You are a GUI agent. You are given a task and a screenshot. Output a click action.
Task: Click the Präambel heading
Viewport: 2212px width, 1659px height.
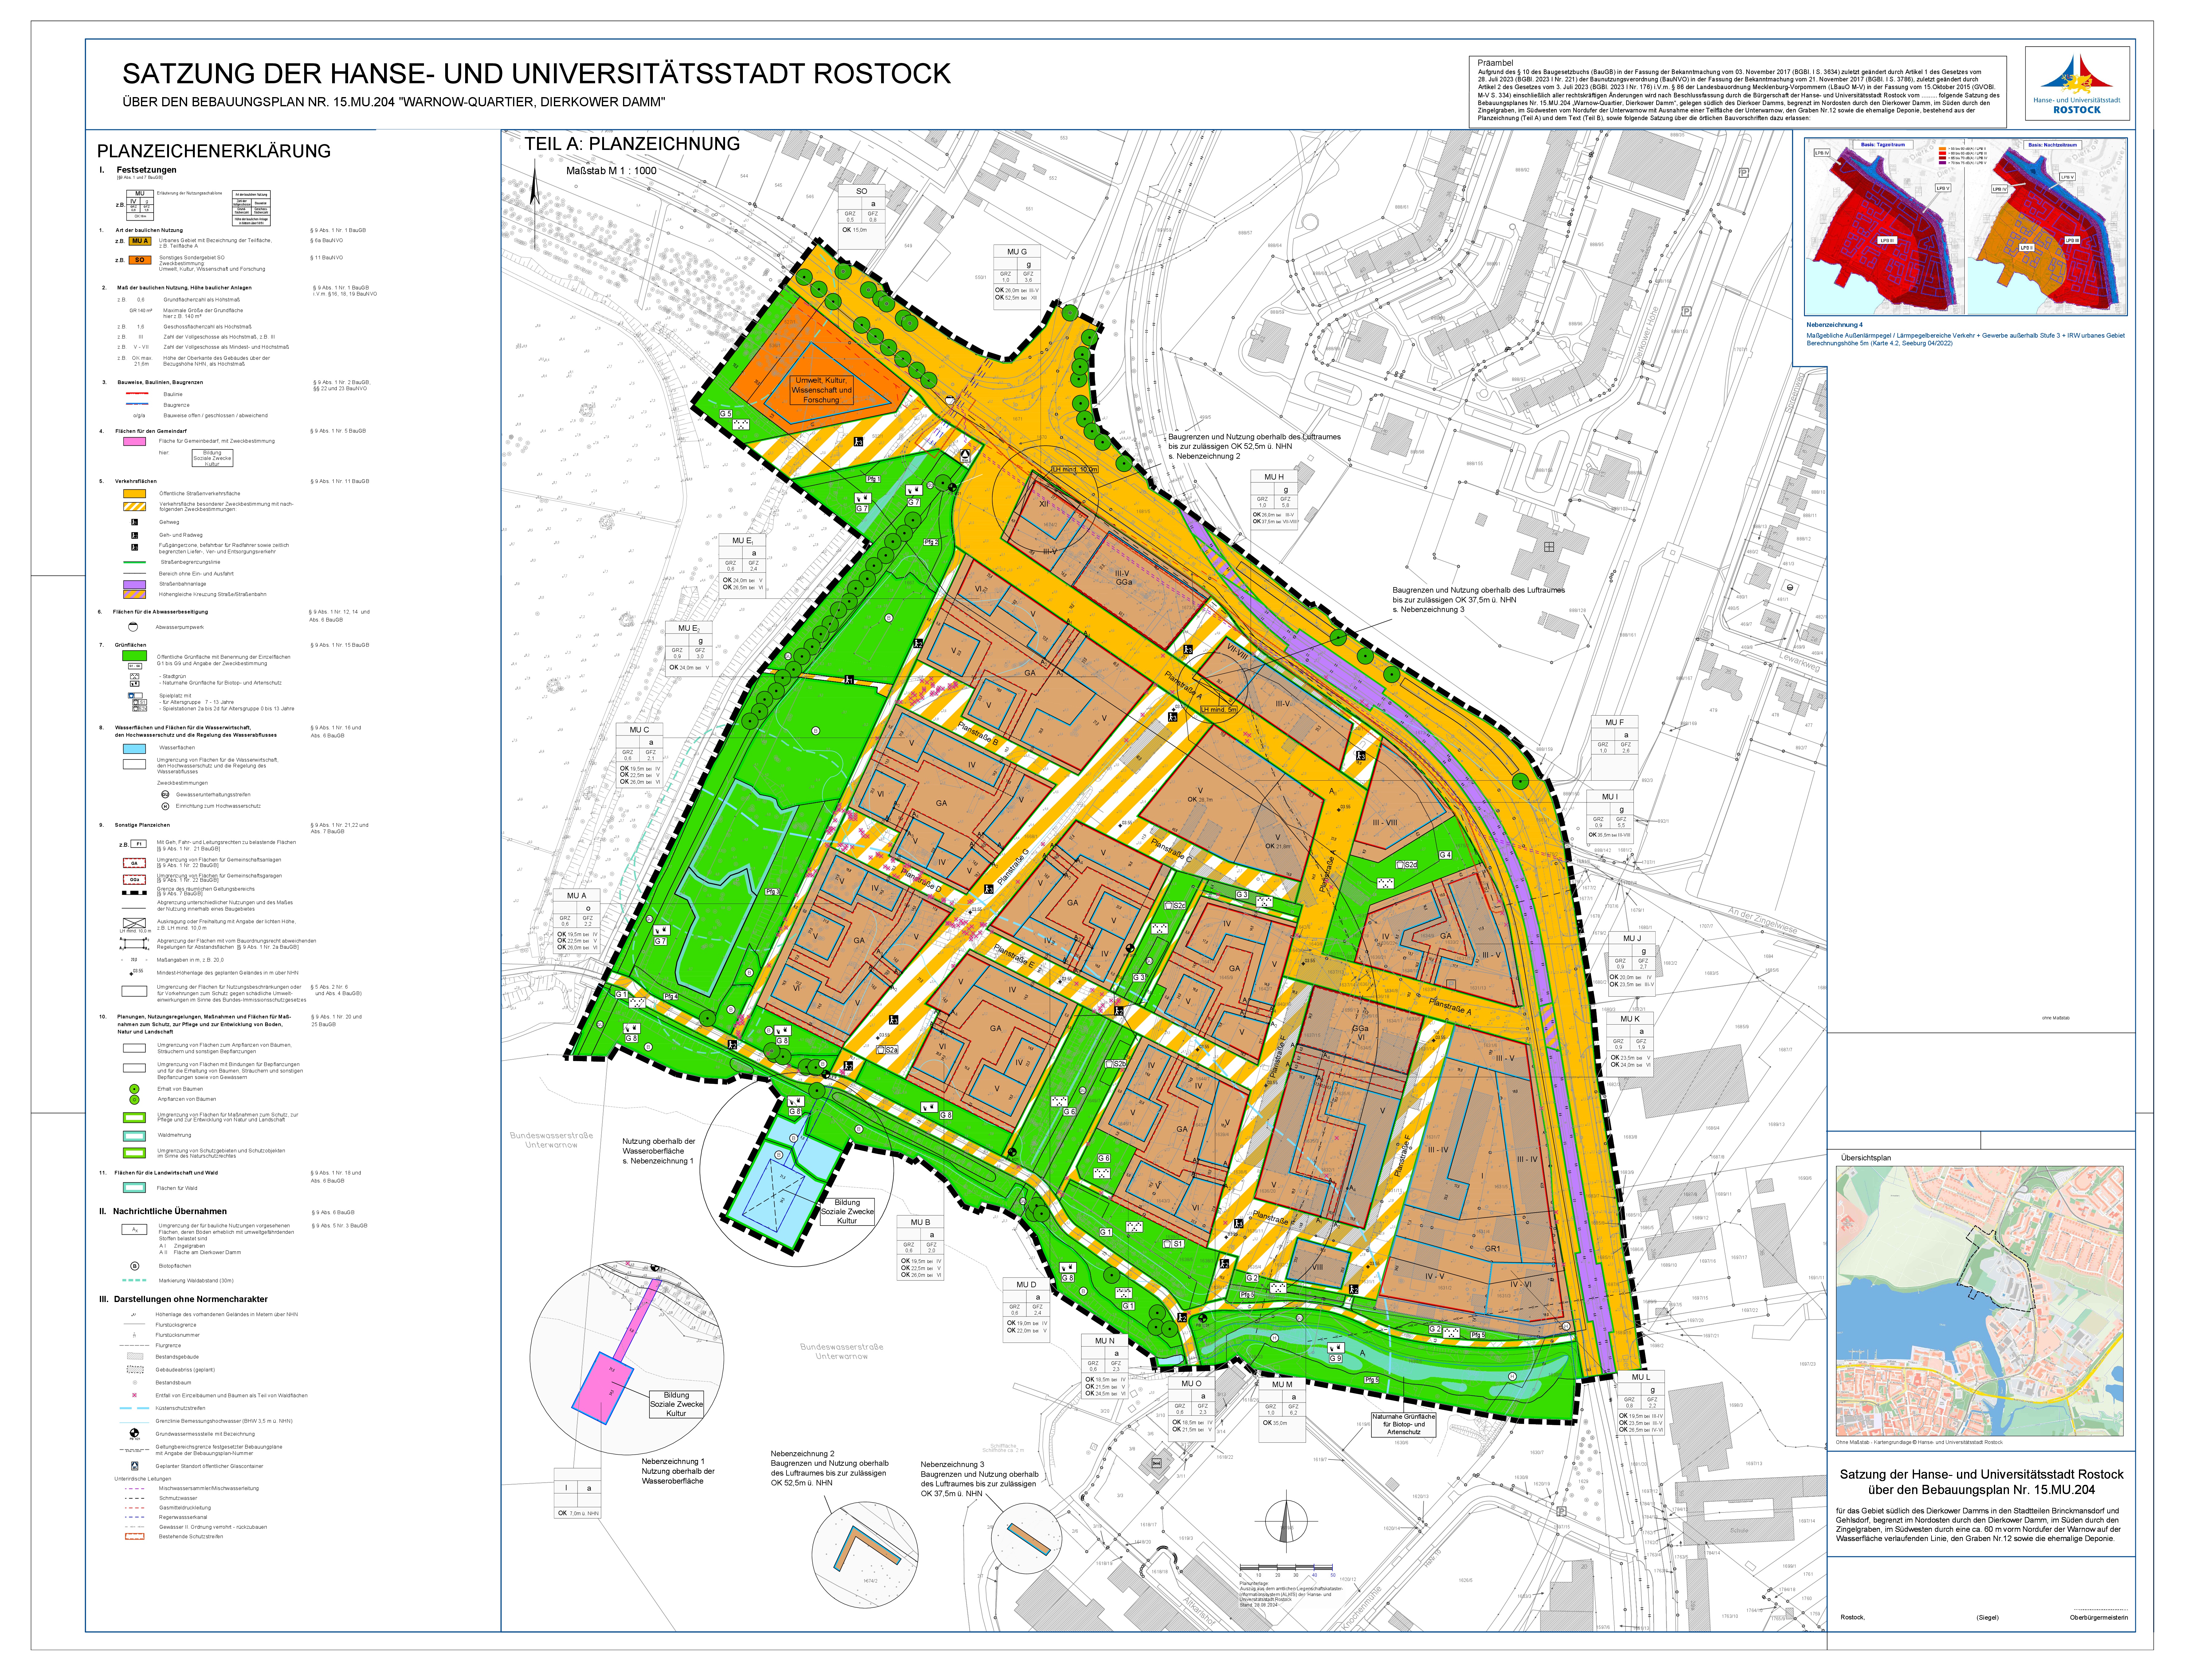1495,63
